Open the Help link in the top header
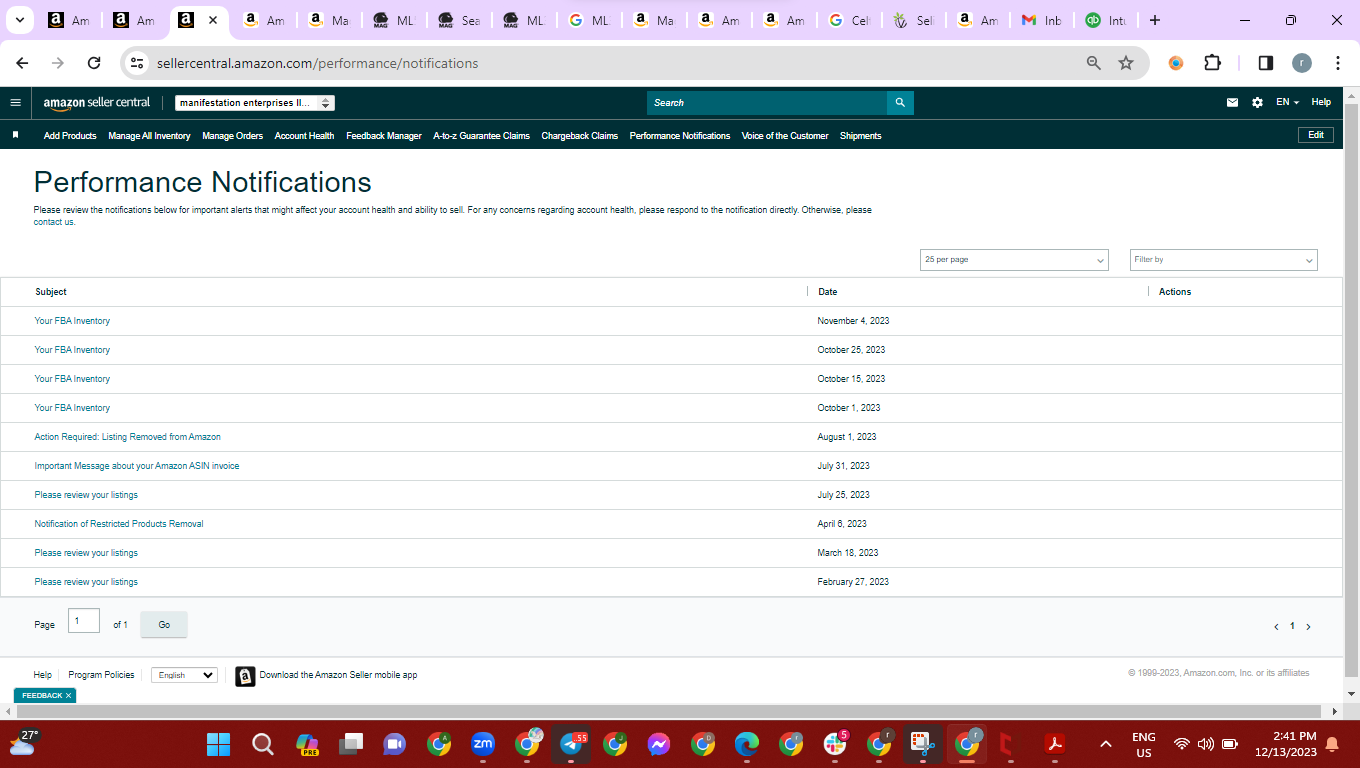The width and height of the screenshot is (1360, 768). (x=1321, y=102)
